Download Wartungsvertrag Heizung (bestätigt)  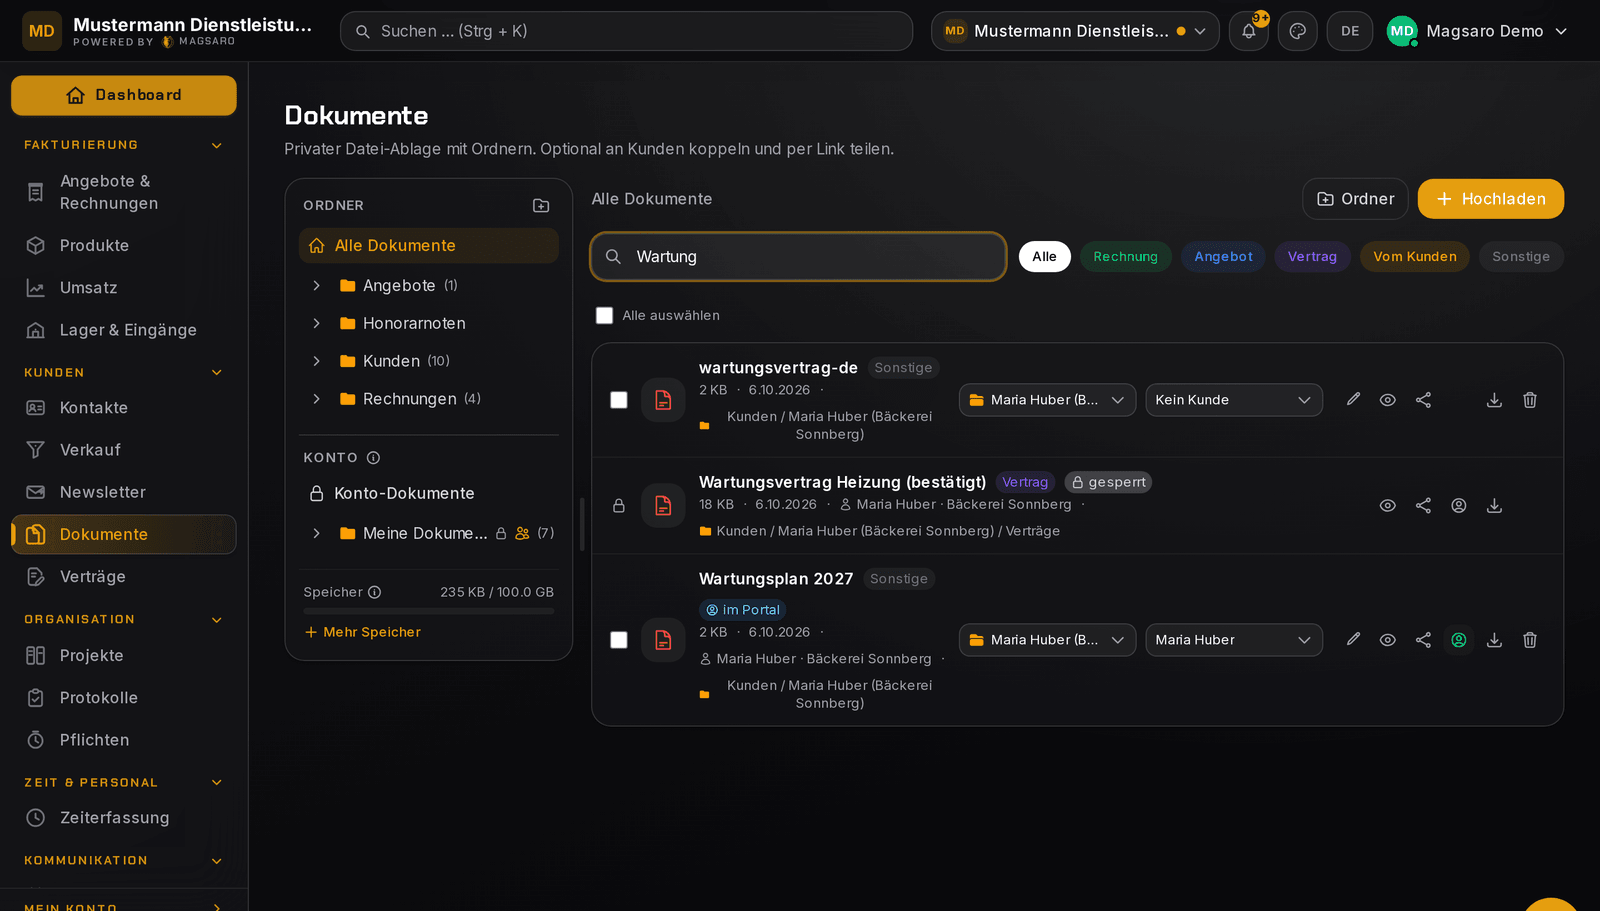[1494, 506]
